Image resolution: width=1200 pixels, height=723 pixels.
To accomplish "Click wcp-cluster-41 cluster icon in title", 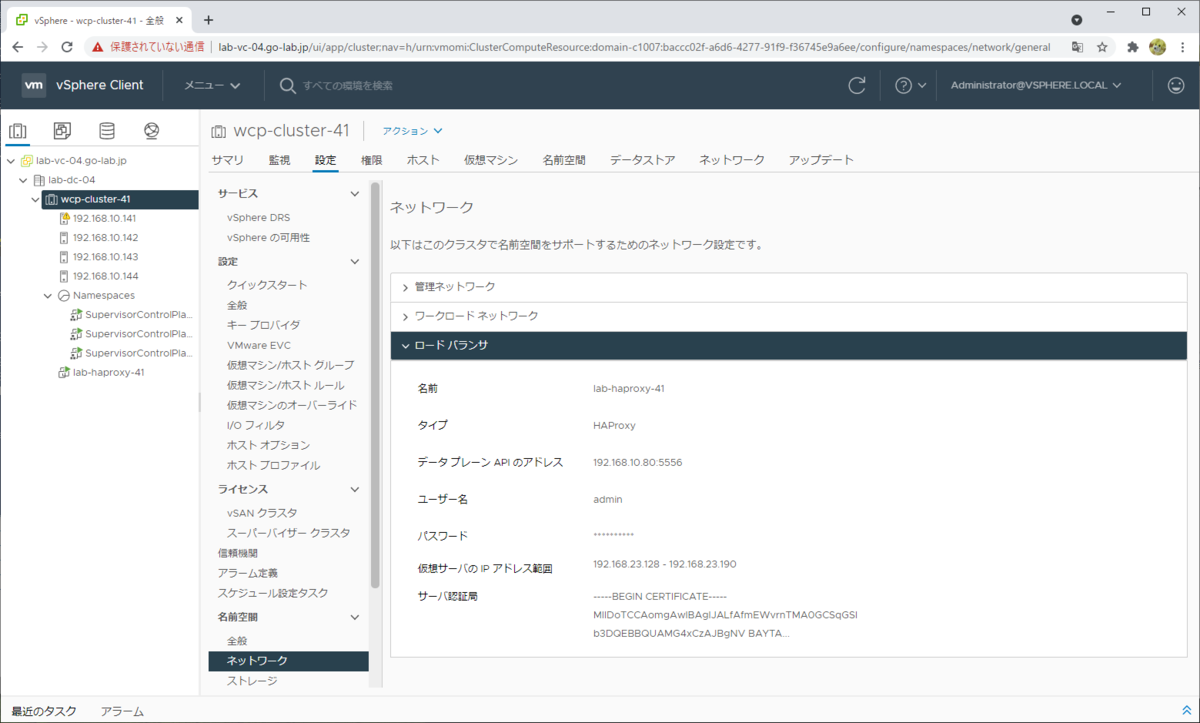I will point(218,131).
